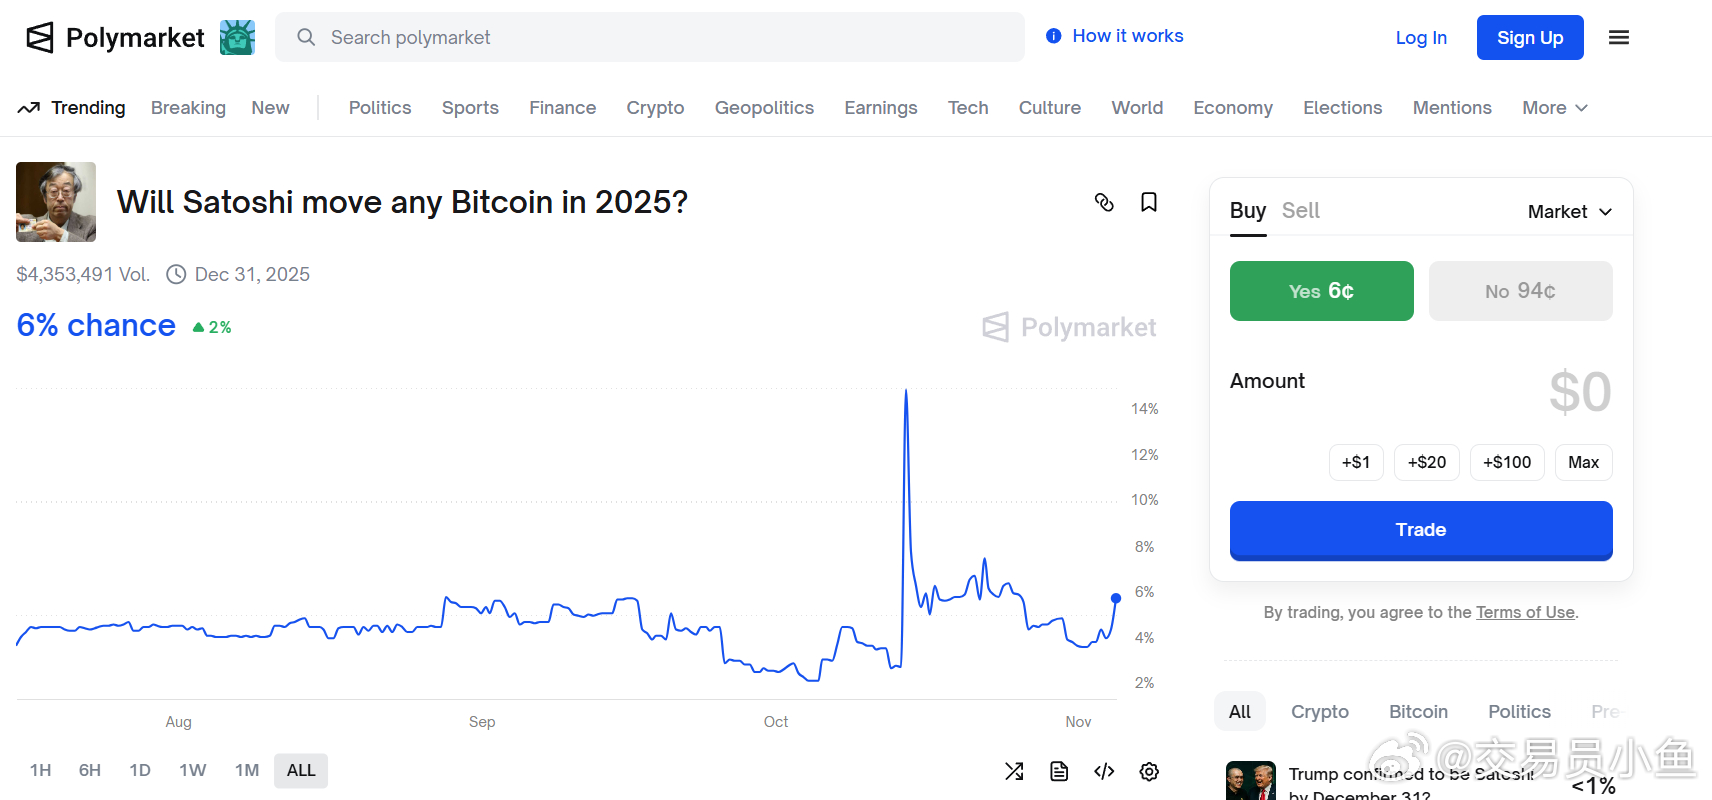Open the Terms of Use link

click(1525, 612)
